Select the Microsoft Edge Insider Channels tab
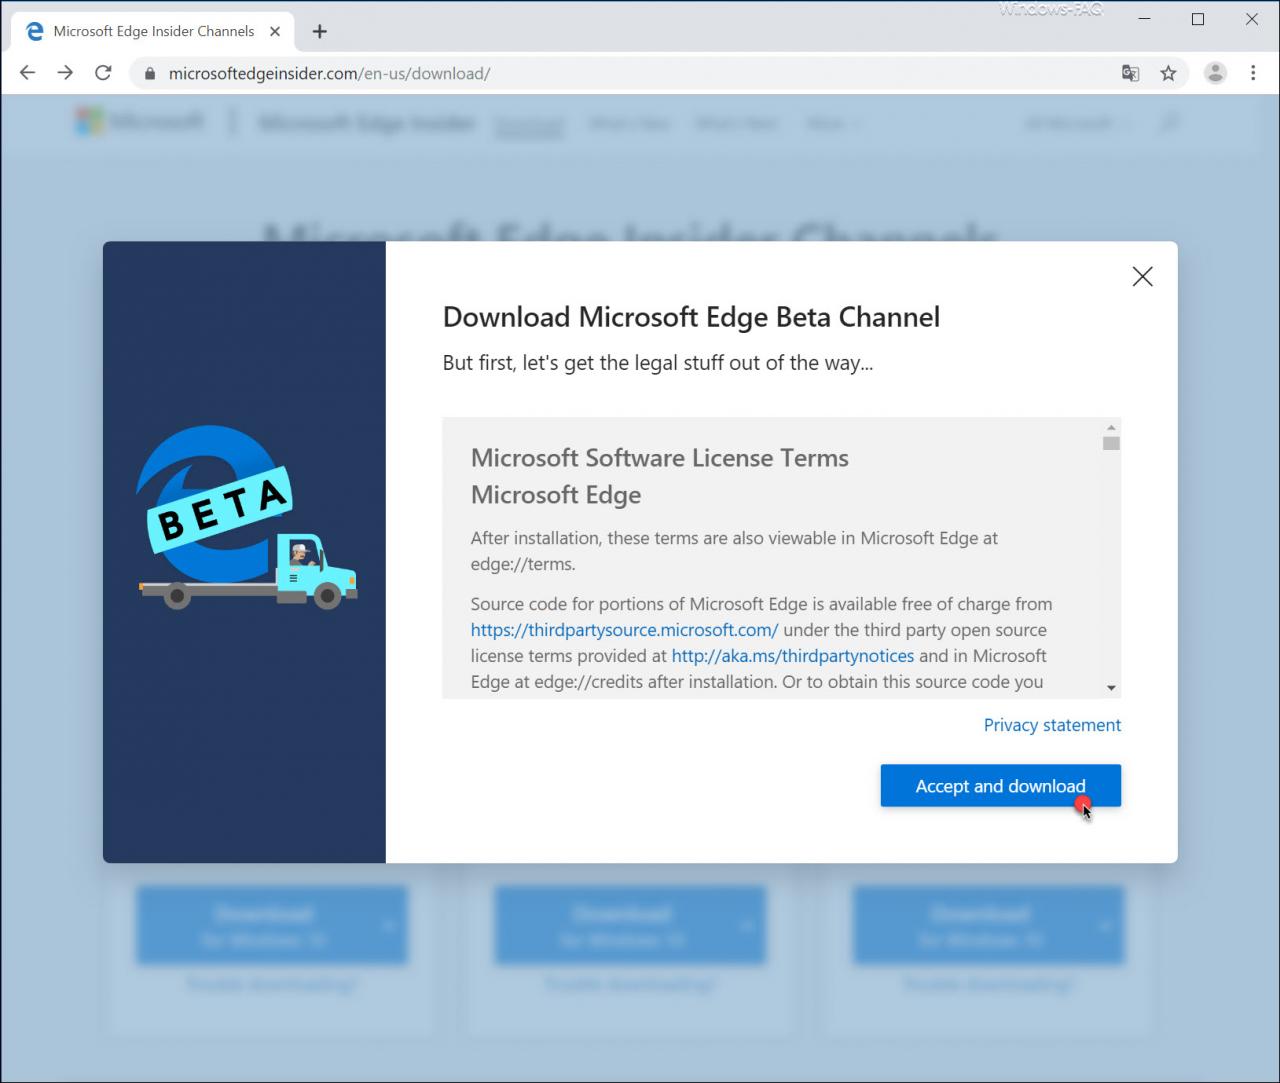1280x1083 pixels. click(154, 31)
